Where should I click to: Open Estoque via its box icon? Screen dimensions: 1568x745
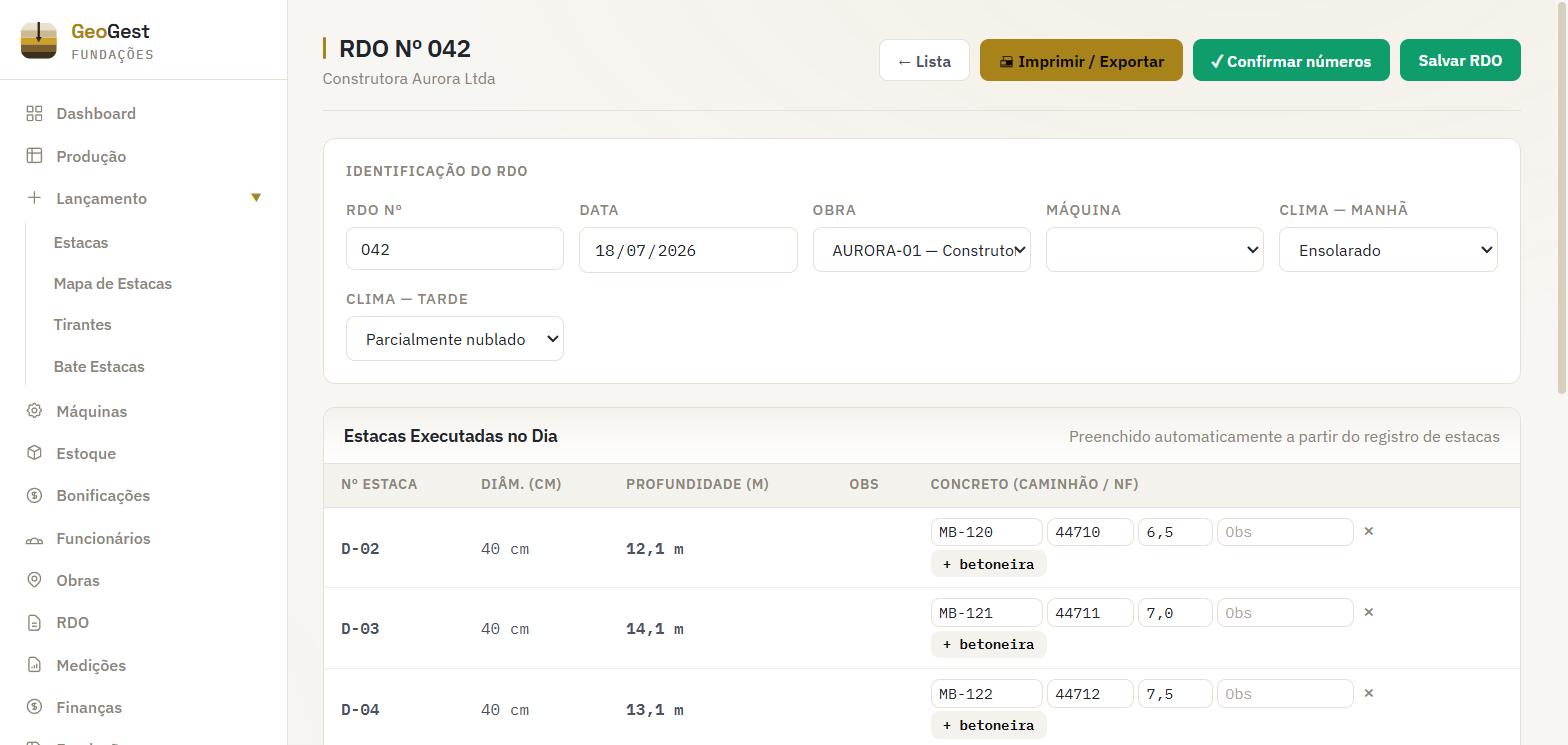pos(34,453)
